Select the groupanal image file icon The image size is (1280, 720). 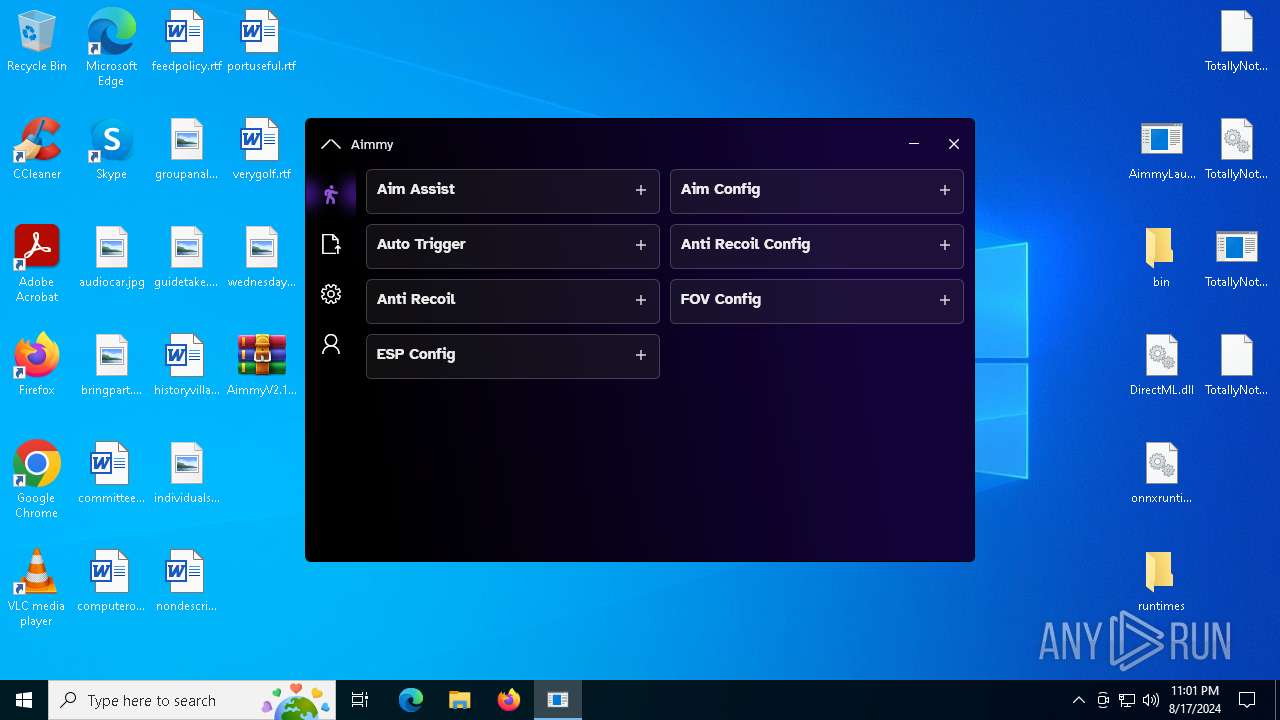[x=186, y=150]
